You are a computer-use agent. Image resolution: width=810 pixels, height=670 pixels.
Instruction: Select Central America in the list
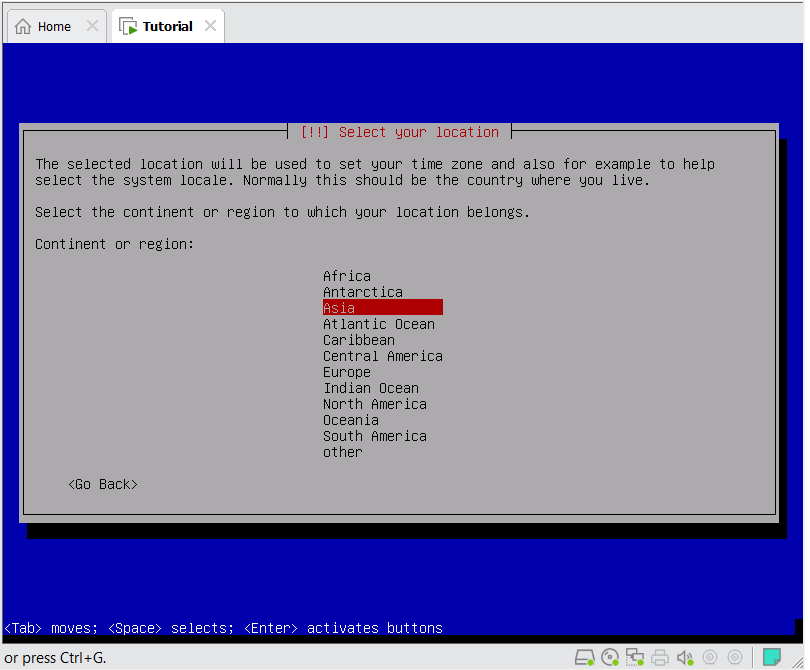(383, 356)
